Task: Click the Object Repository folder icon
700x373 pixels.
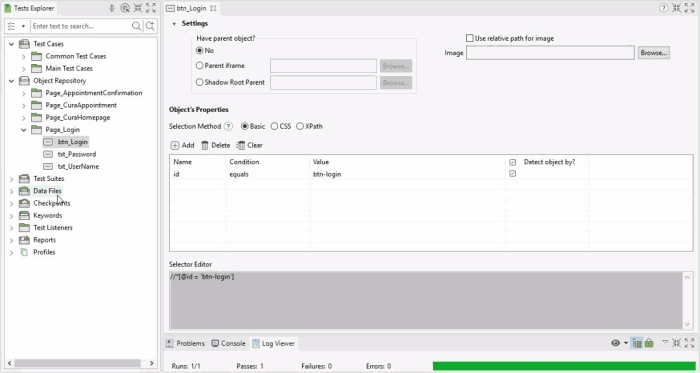Action: click(x=24, y=81)
